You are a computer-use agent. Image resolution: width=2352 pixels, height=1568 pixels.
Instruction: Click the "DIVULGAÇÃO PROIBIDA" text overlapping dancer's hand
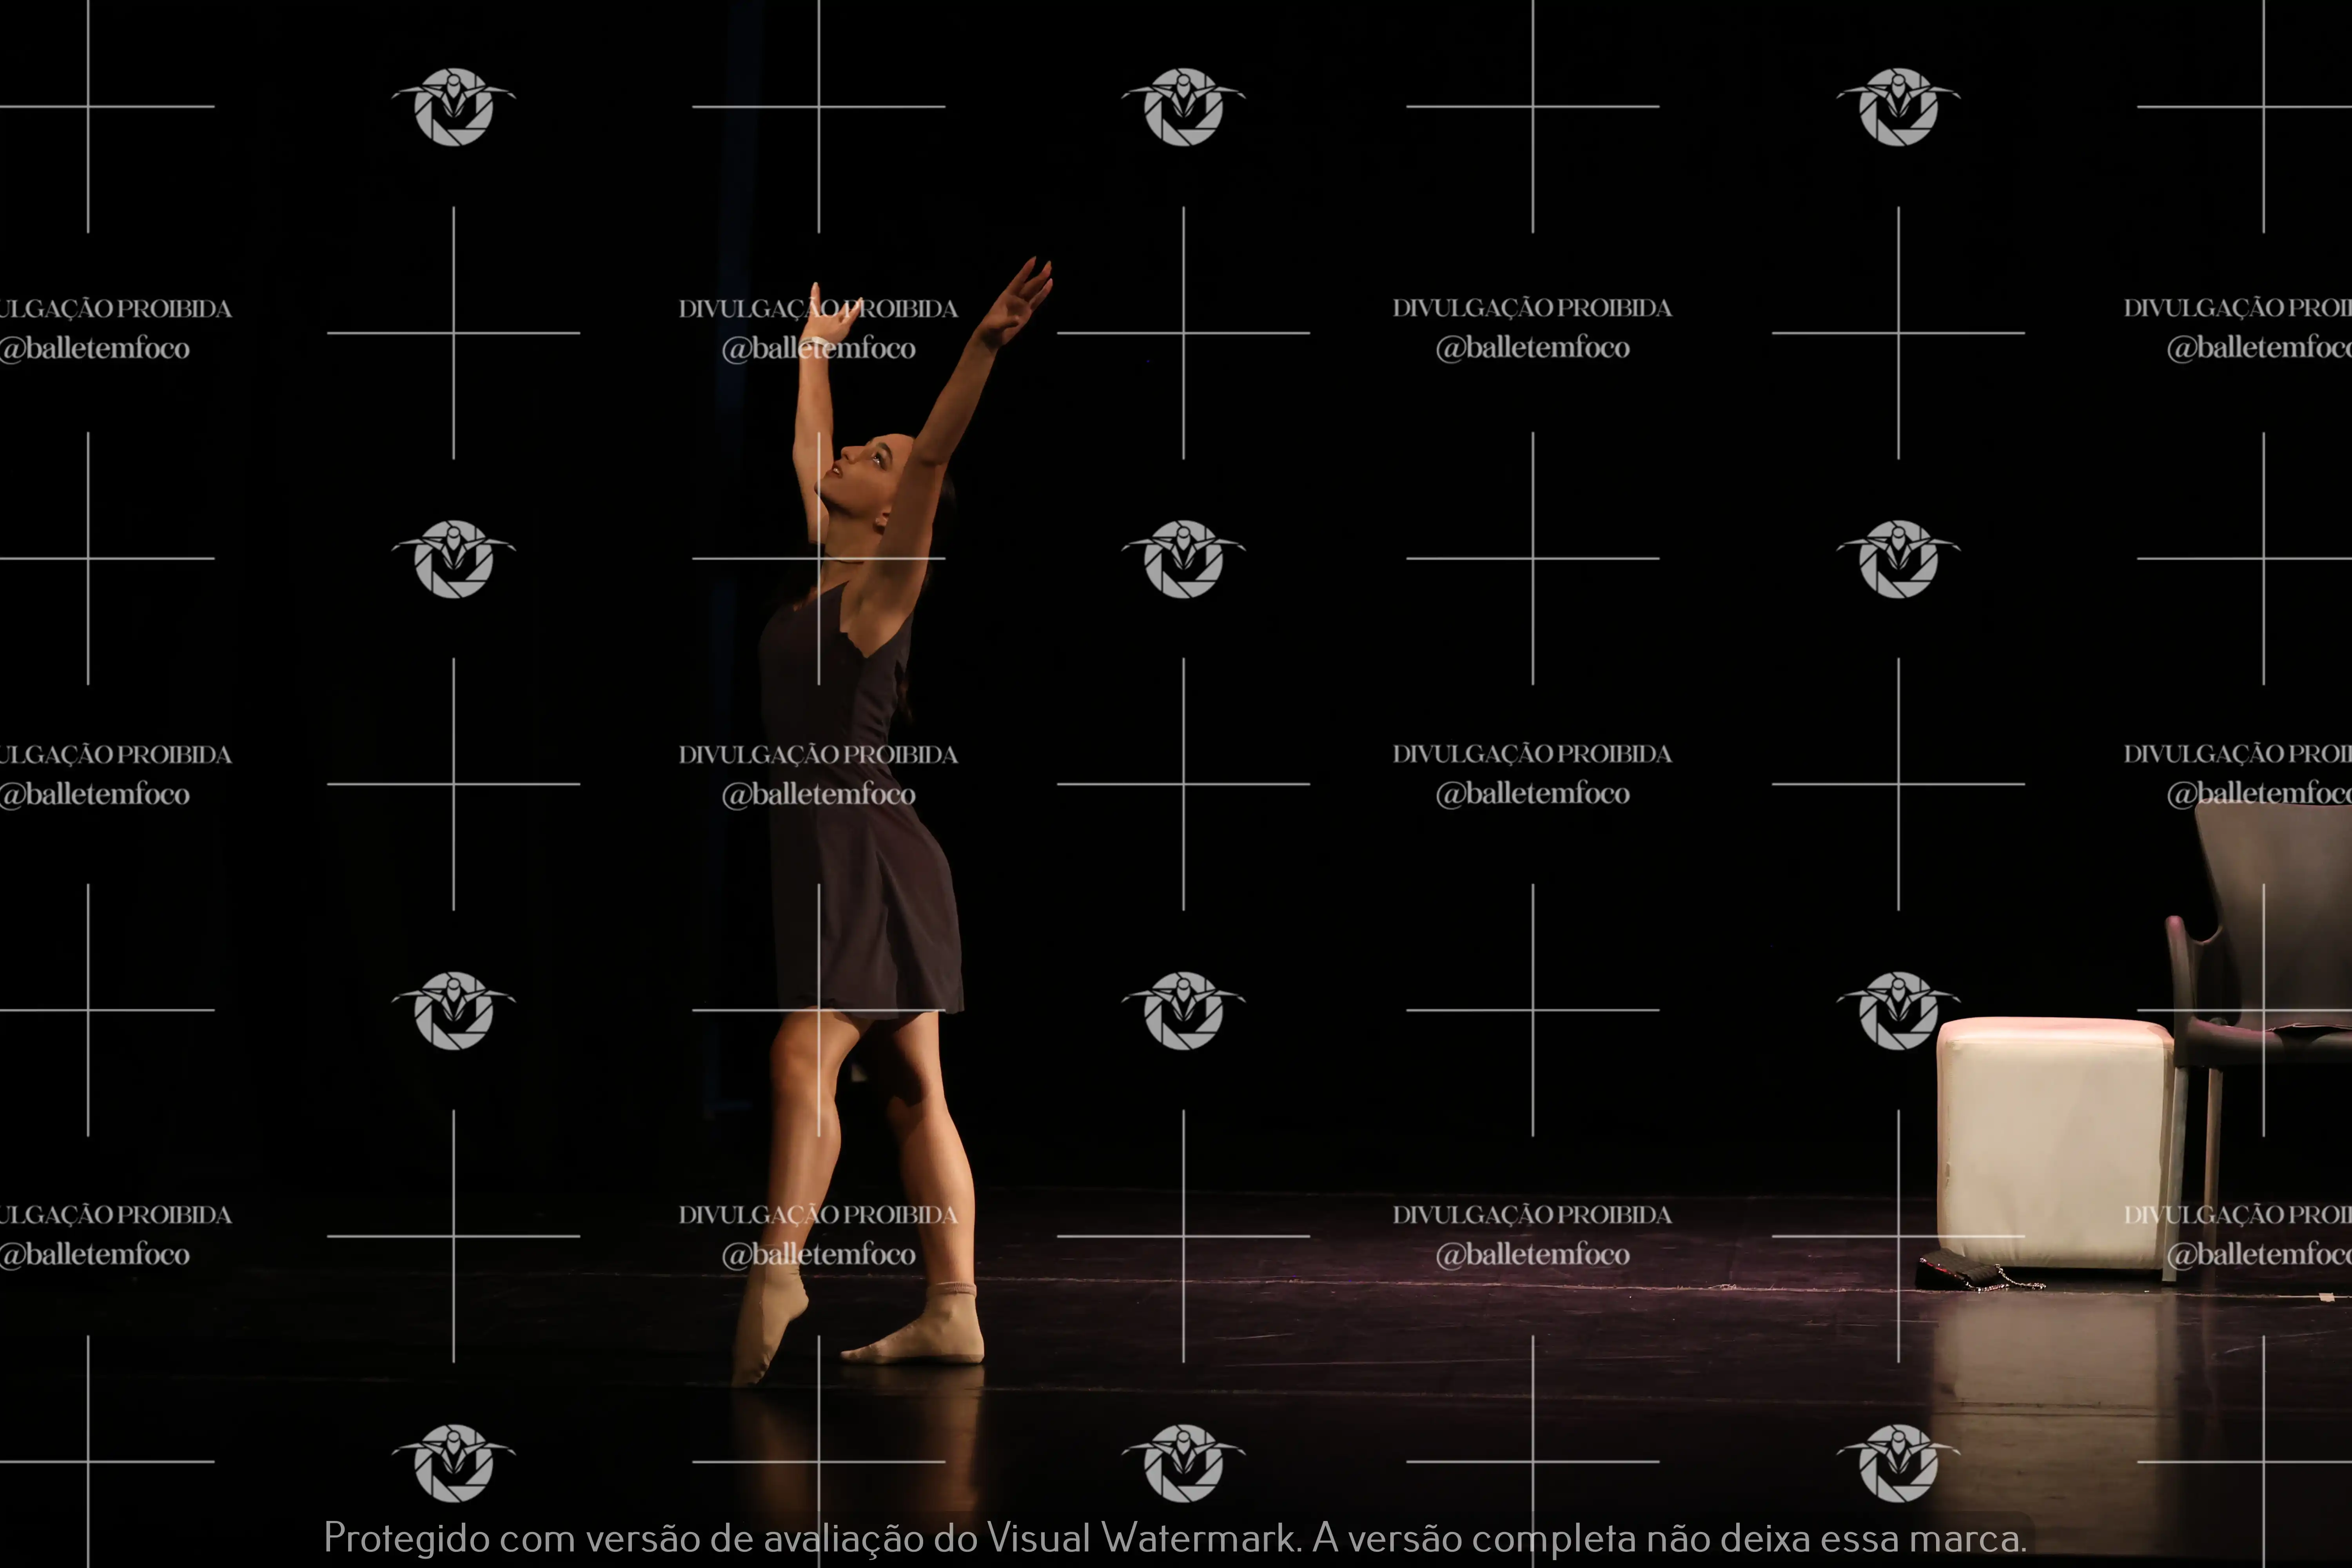tap(818, 309)
